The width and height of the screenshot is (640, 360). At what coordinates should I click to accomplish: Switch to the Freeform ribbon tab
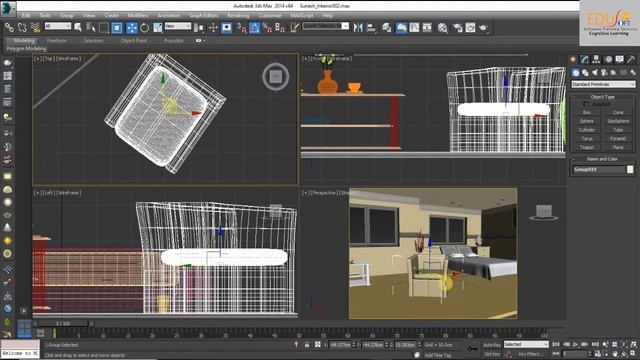pos(57,41)
